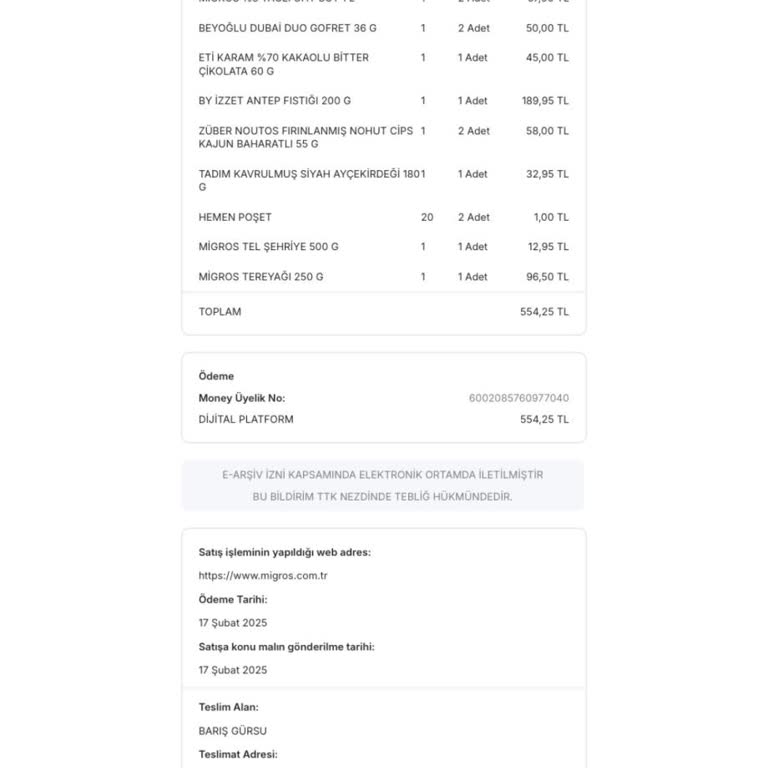Select the Money Üyelik No number

coord(519,398)
